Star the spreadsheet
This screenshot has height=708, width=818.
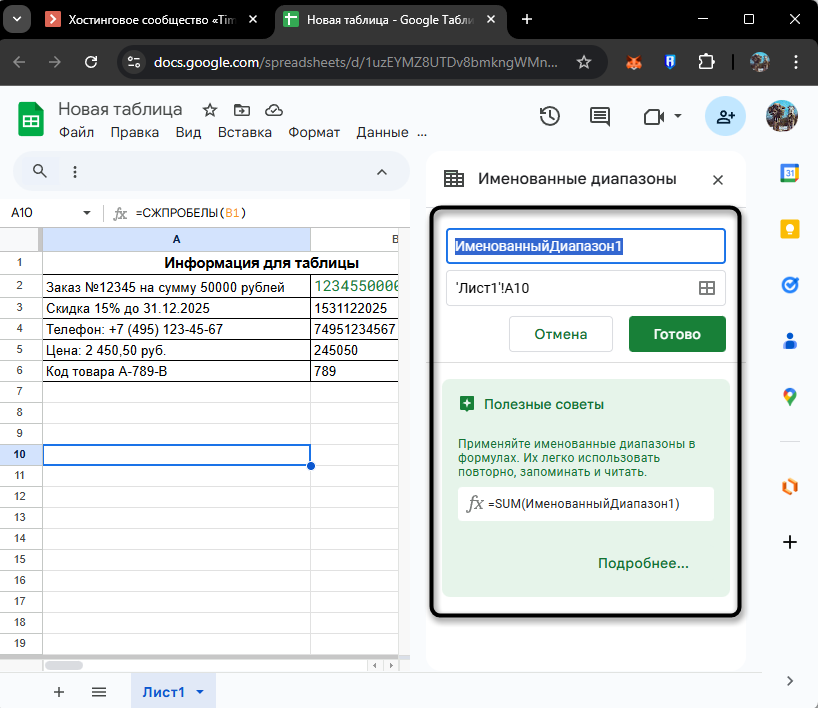pyautogui.click(x=208, y=110)
